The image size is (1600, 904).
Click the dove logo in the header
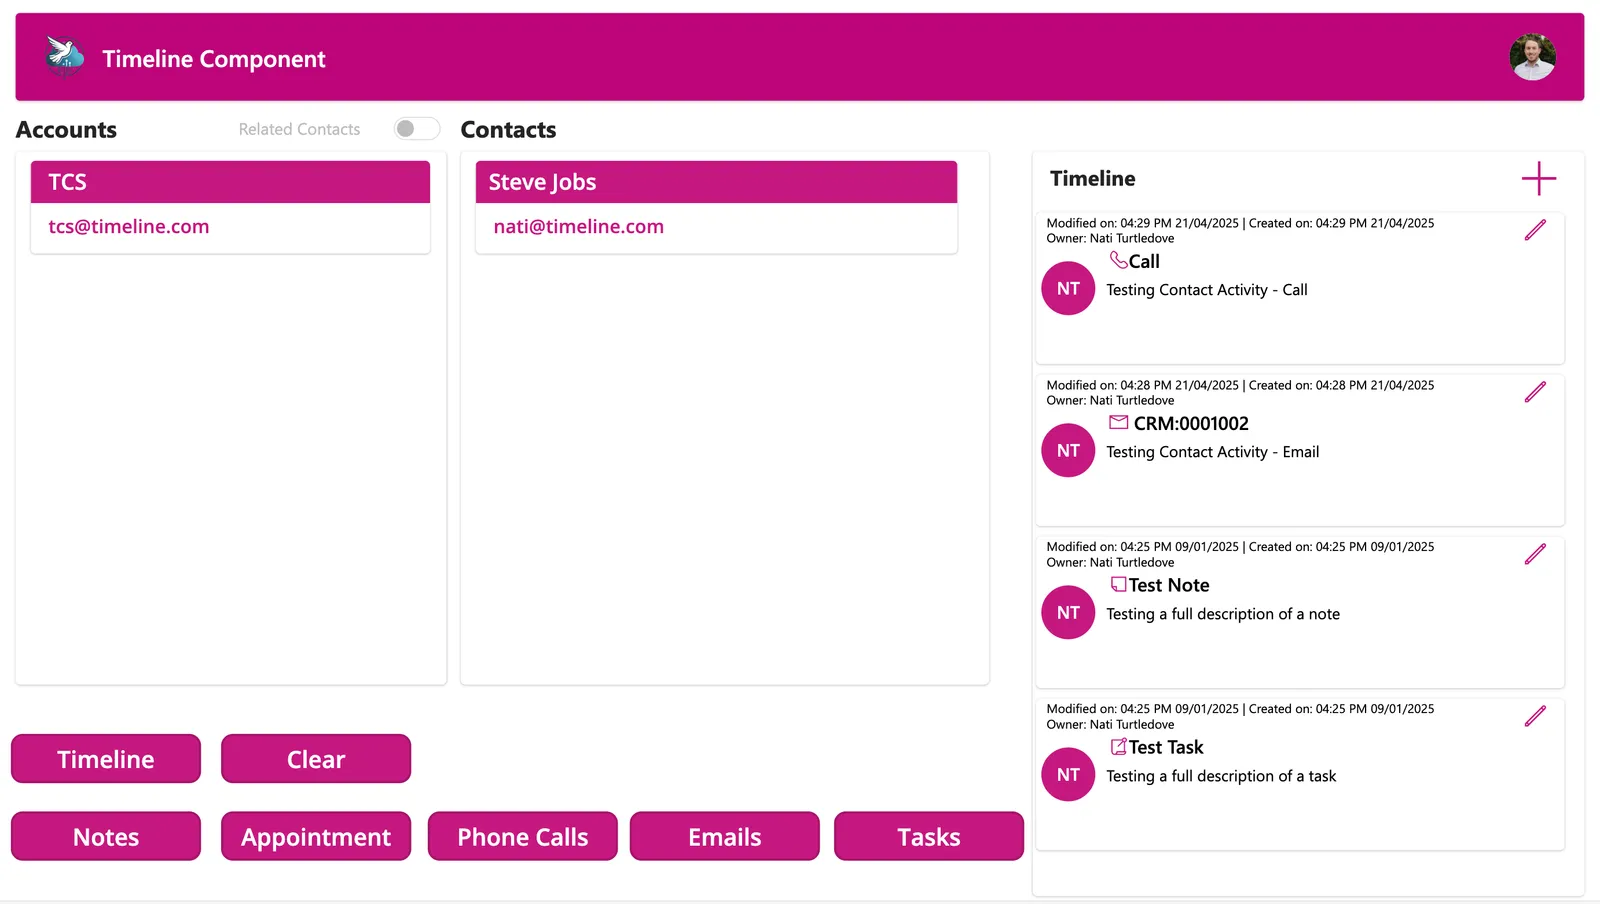[x=65, y=57]
